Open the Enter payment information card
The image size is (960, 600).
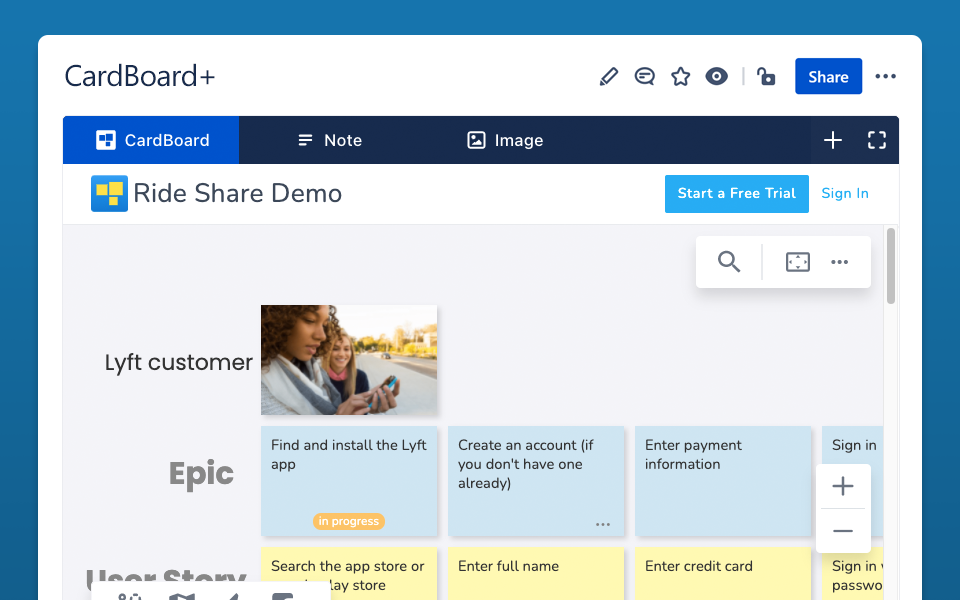point(723,481)
